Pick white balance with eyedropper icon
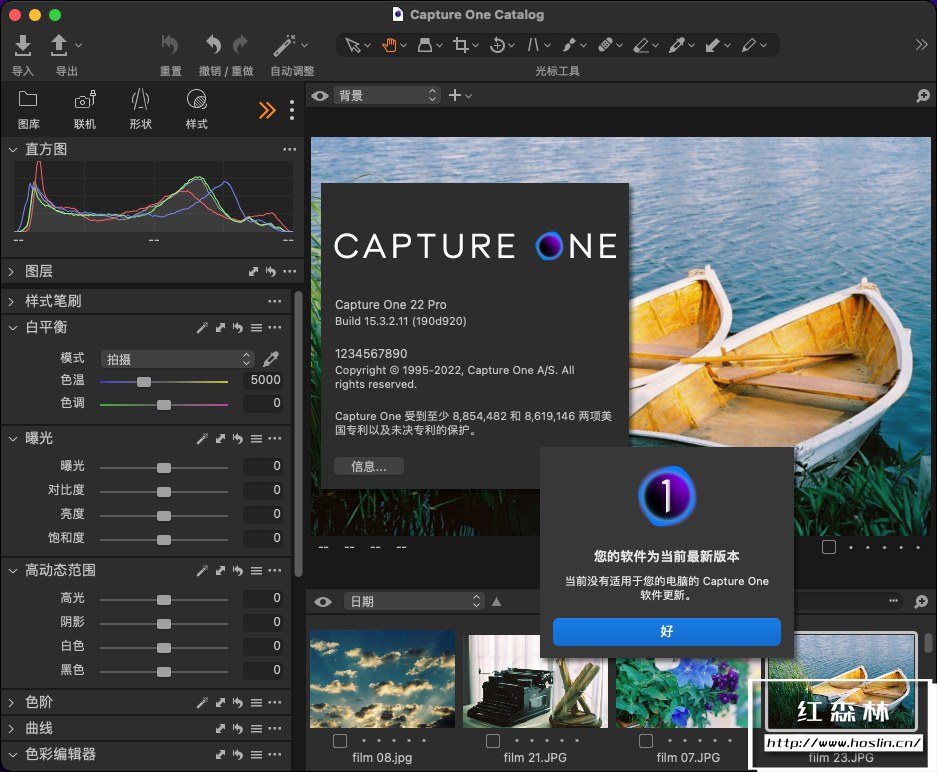The height and width of the screenshot is (772, 937). click(271, 358)
